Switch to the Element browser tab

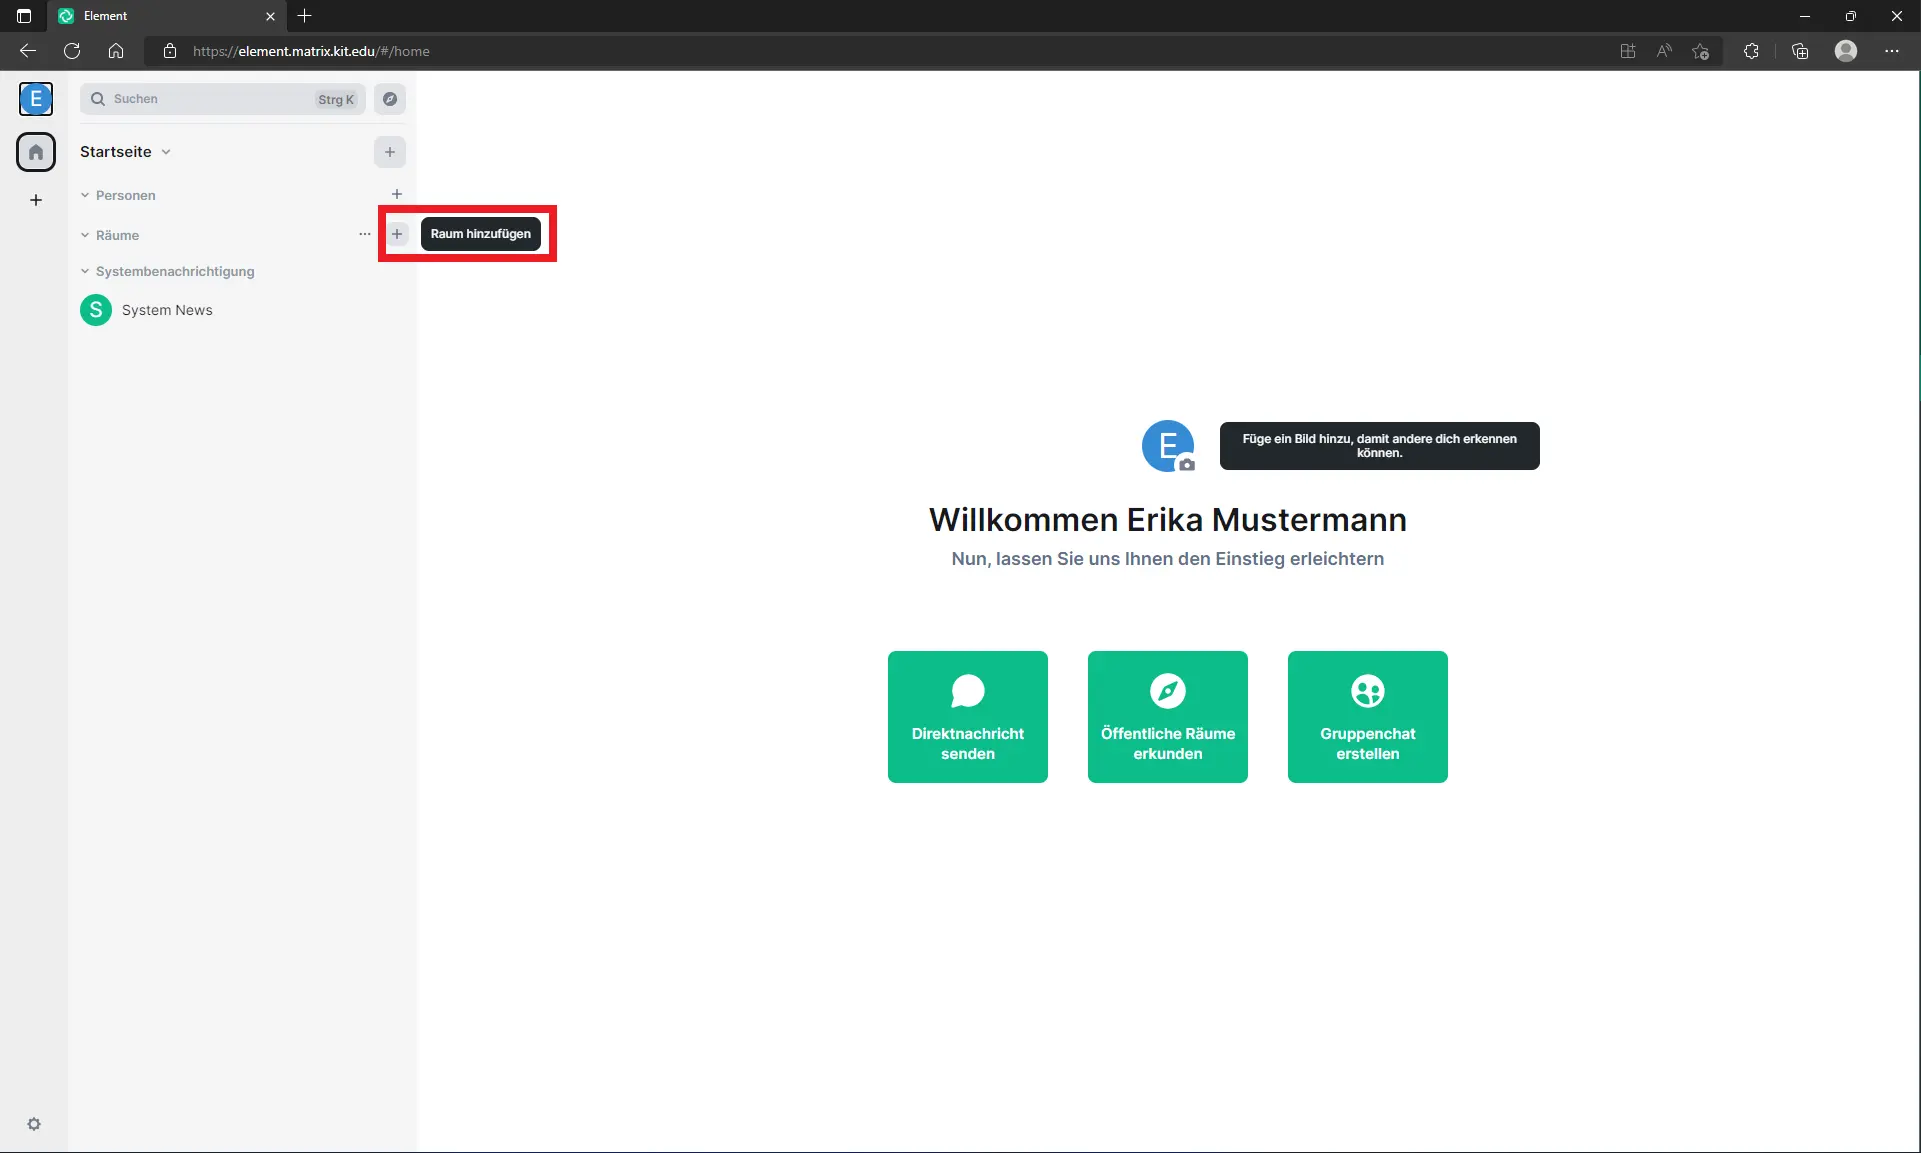point(150,16)
